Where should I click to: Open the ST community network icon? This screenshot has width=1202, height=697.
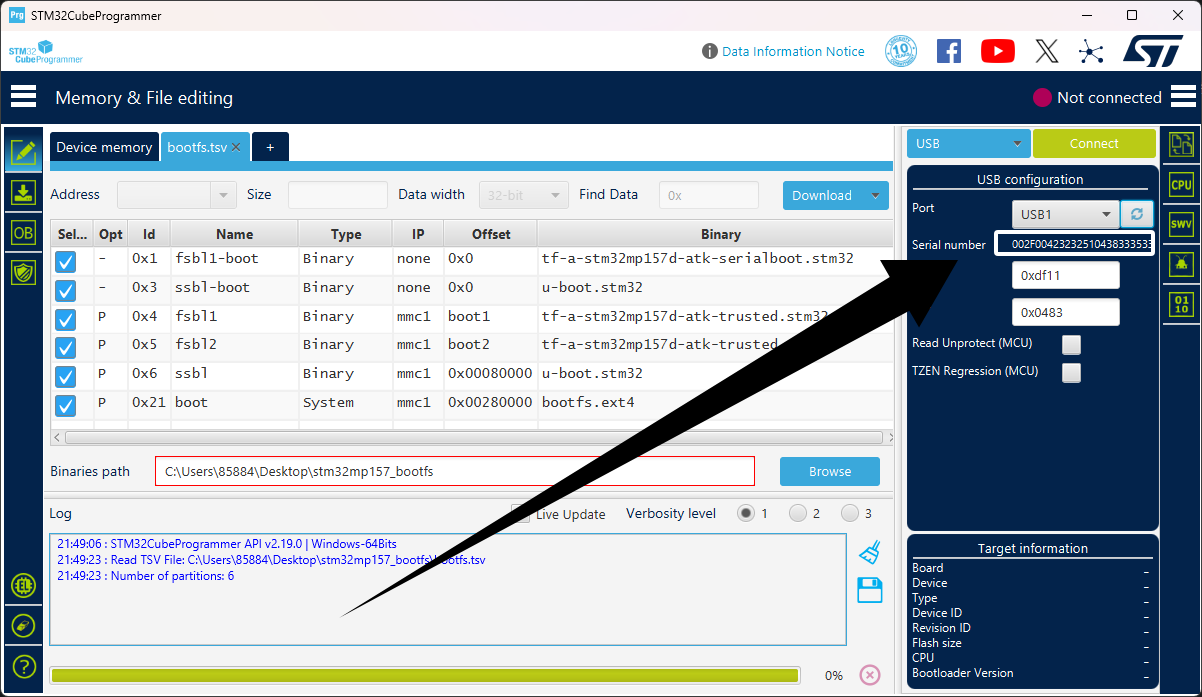coord(1090,51)
